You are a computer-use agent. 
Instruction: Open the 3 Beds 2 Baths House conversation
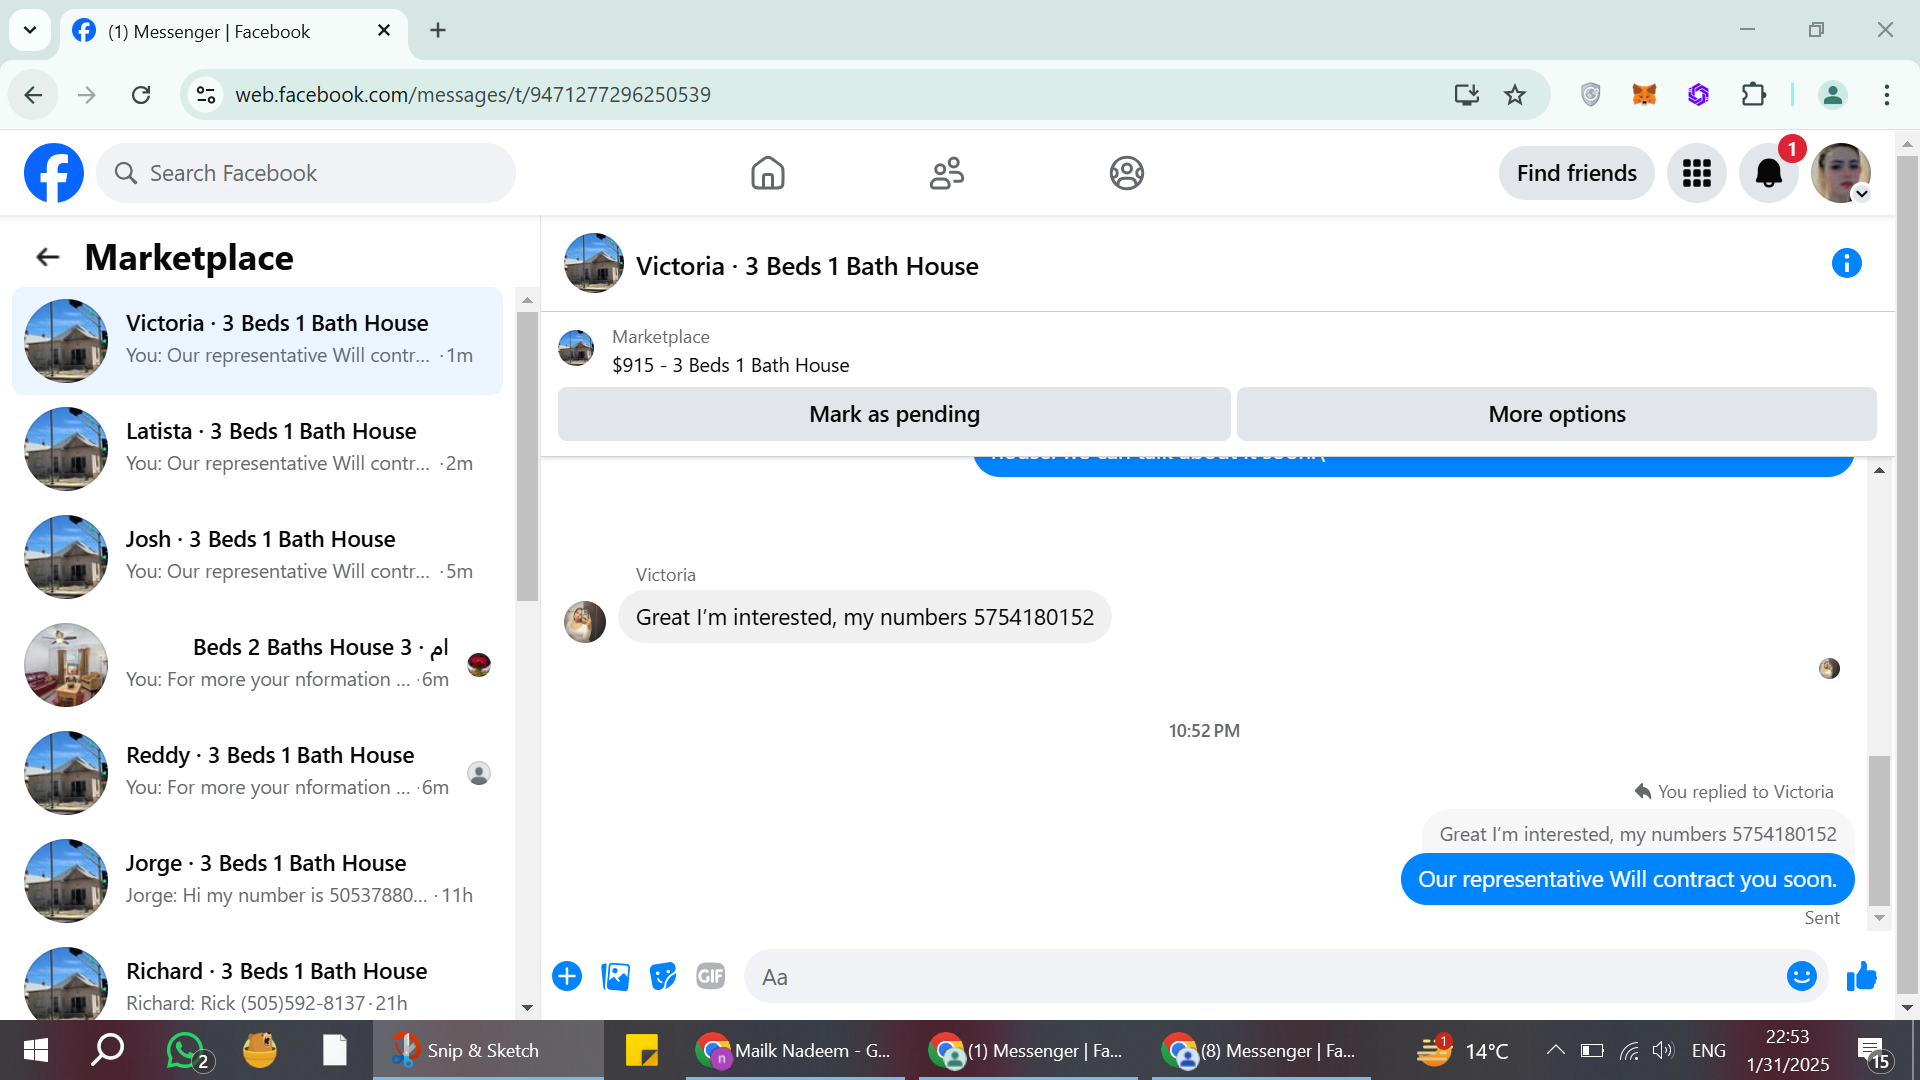pyautogui.click(x=257, y=665)
